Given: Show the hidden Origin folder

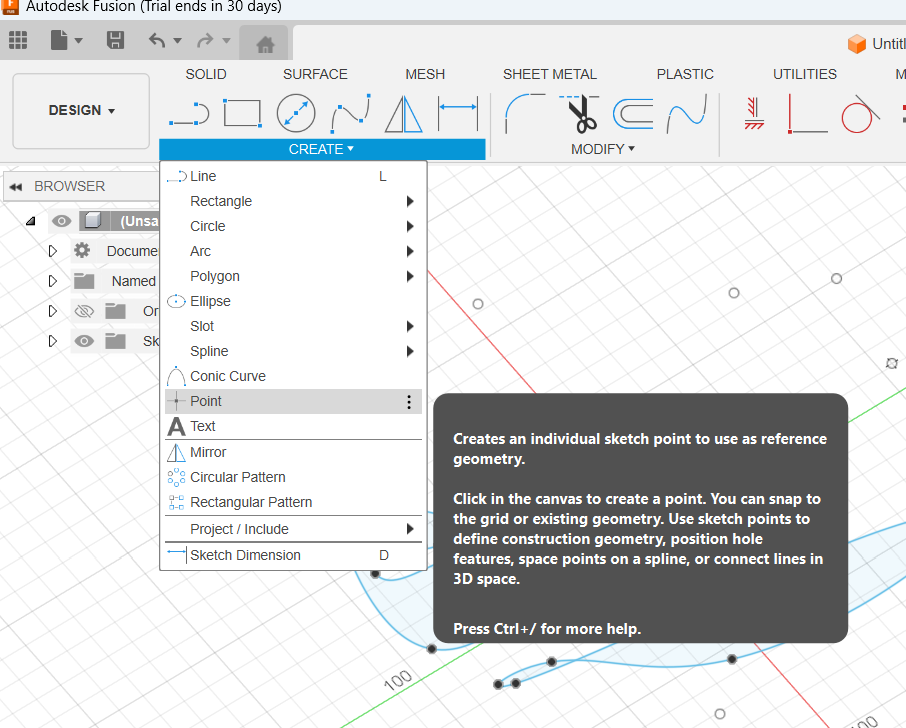Looking at the screenshot, I should click(84, 311).
